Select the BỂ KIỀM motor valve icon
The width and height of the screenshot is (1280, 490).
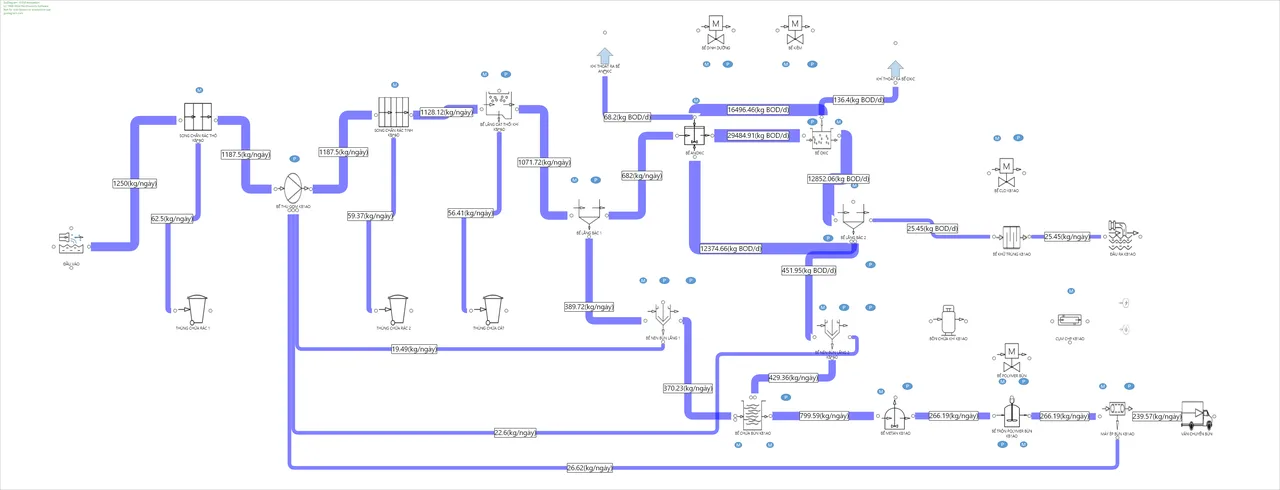click(795, 29)
